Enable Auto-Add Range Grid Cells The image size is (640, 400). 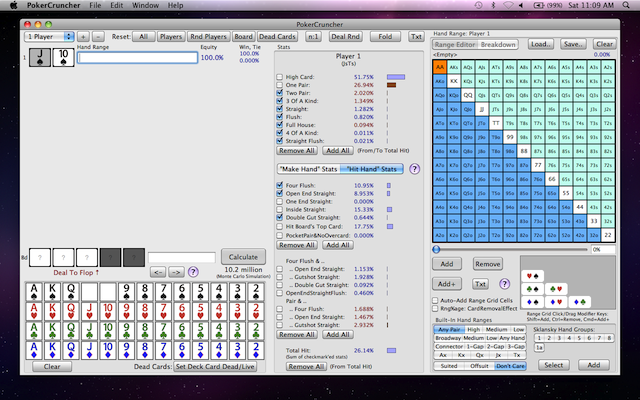point(435,300)
